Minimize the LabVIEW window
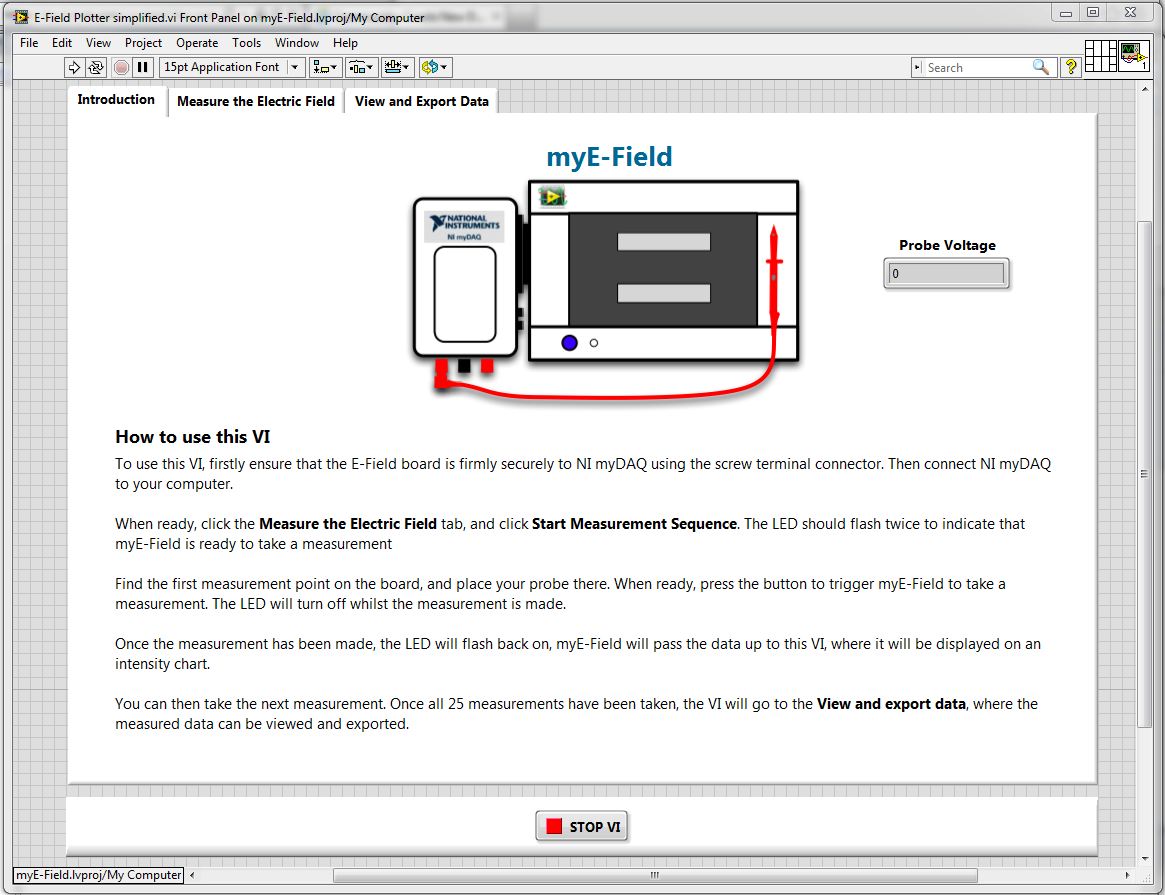 pyautogui.click(x=1065, y=13)
